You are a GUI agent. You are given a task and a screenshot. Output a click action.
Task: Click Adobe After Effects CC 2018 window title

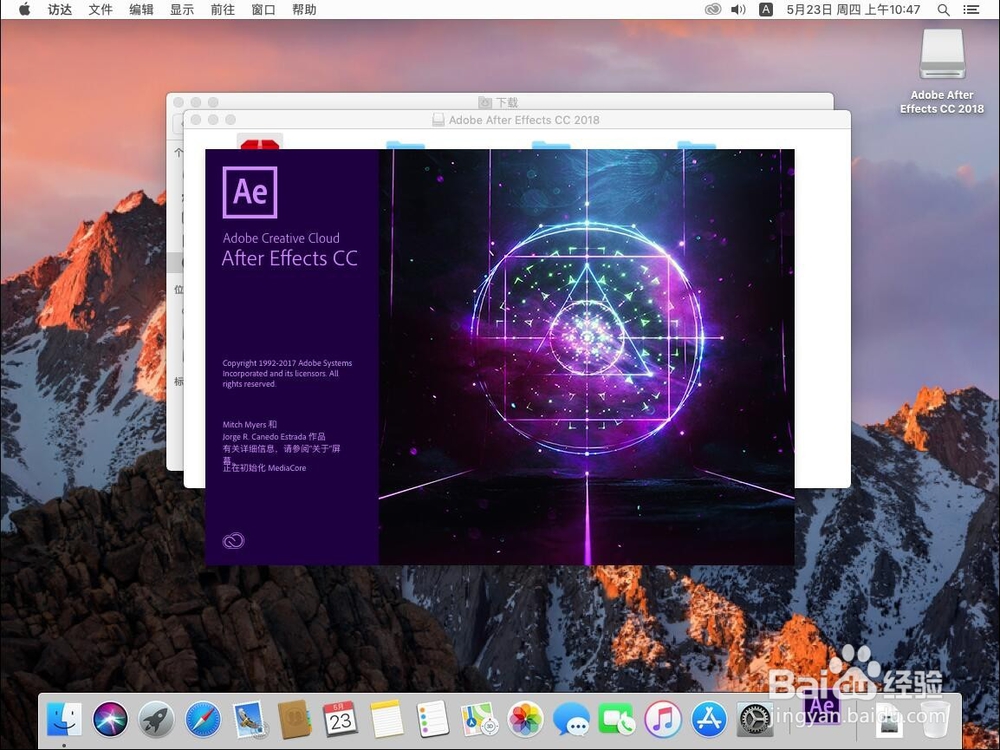point(517,120)
